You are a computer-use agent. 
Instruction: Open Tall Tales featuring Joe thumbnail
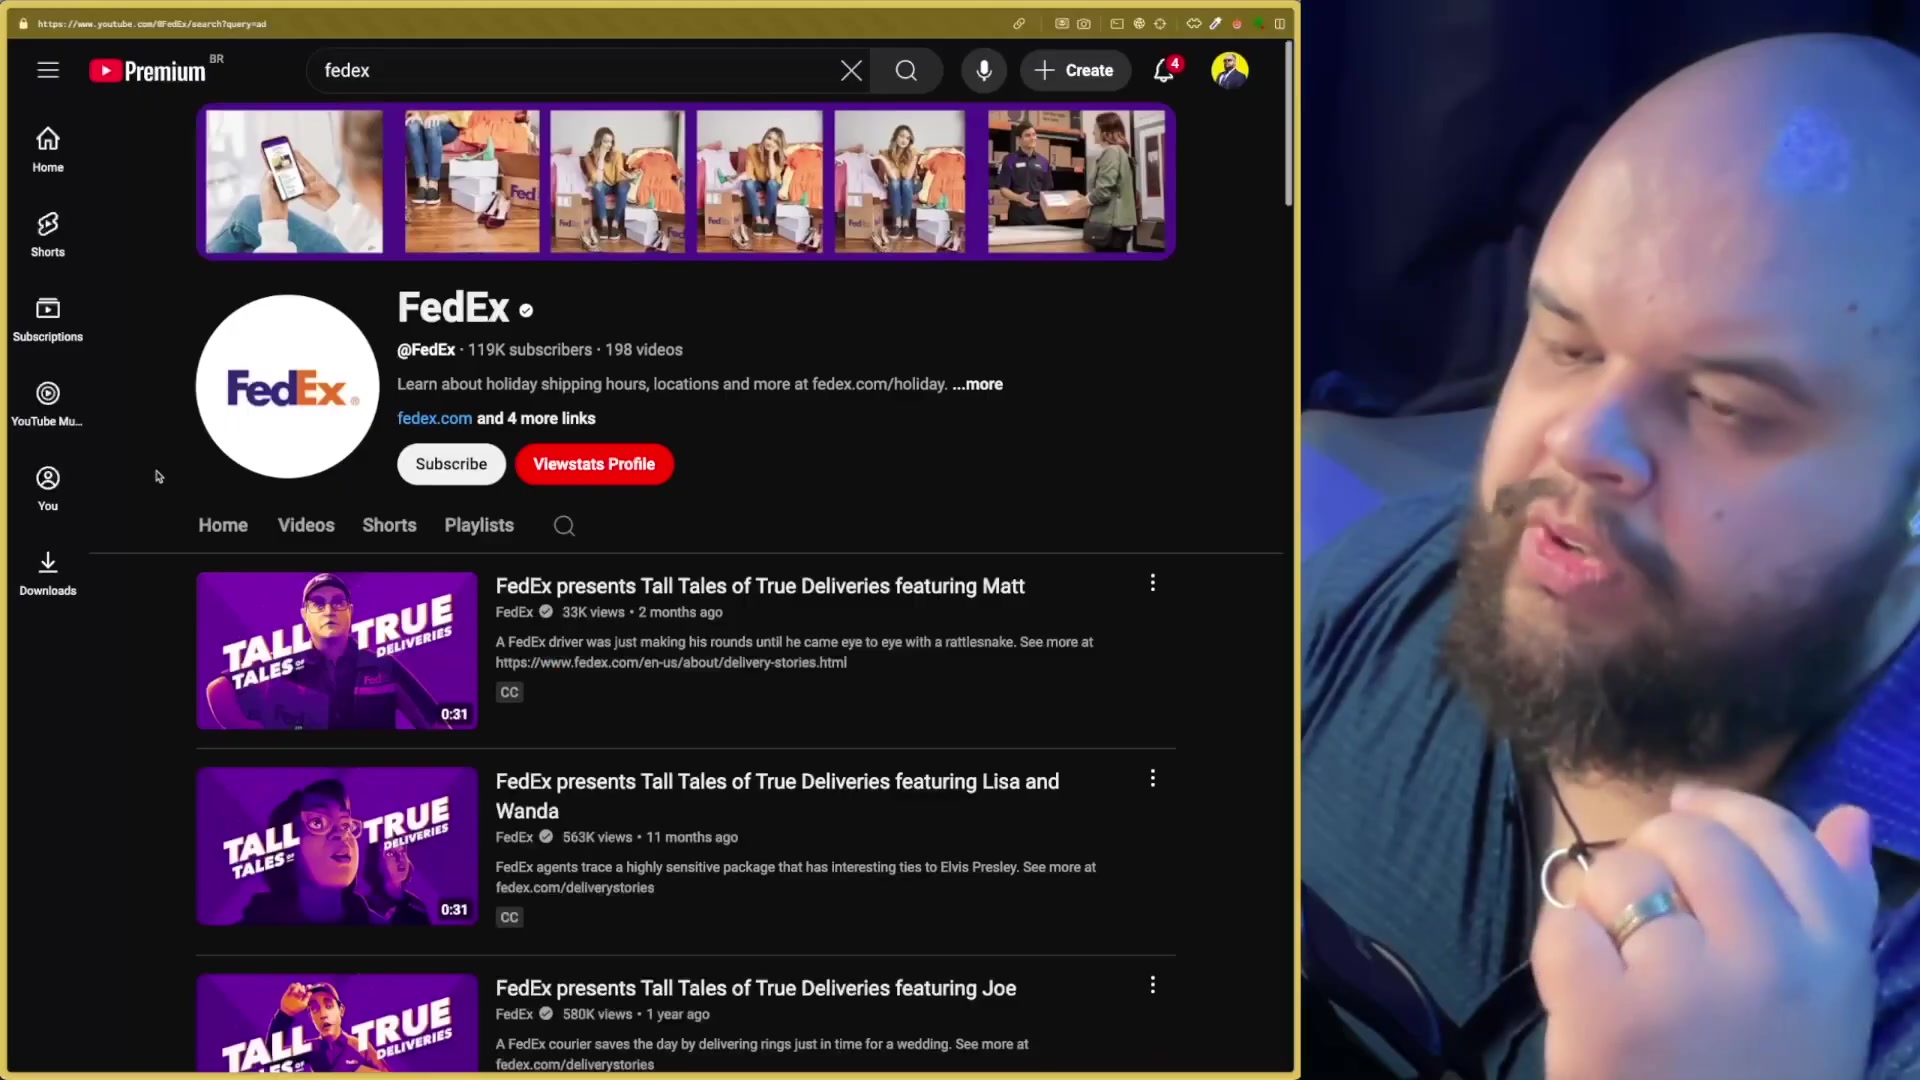click(x=337, y=1023)
